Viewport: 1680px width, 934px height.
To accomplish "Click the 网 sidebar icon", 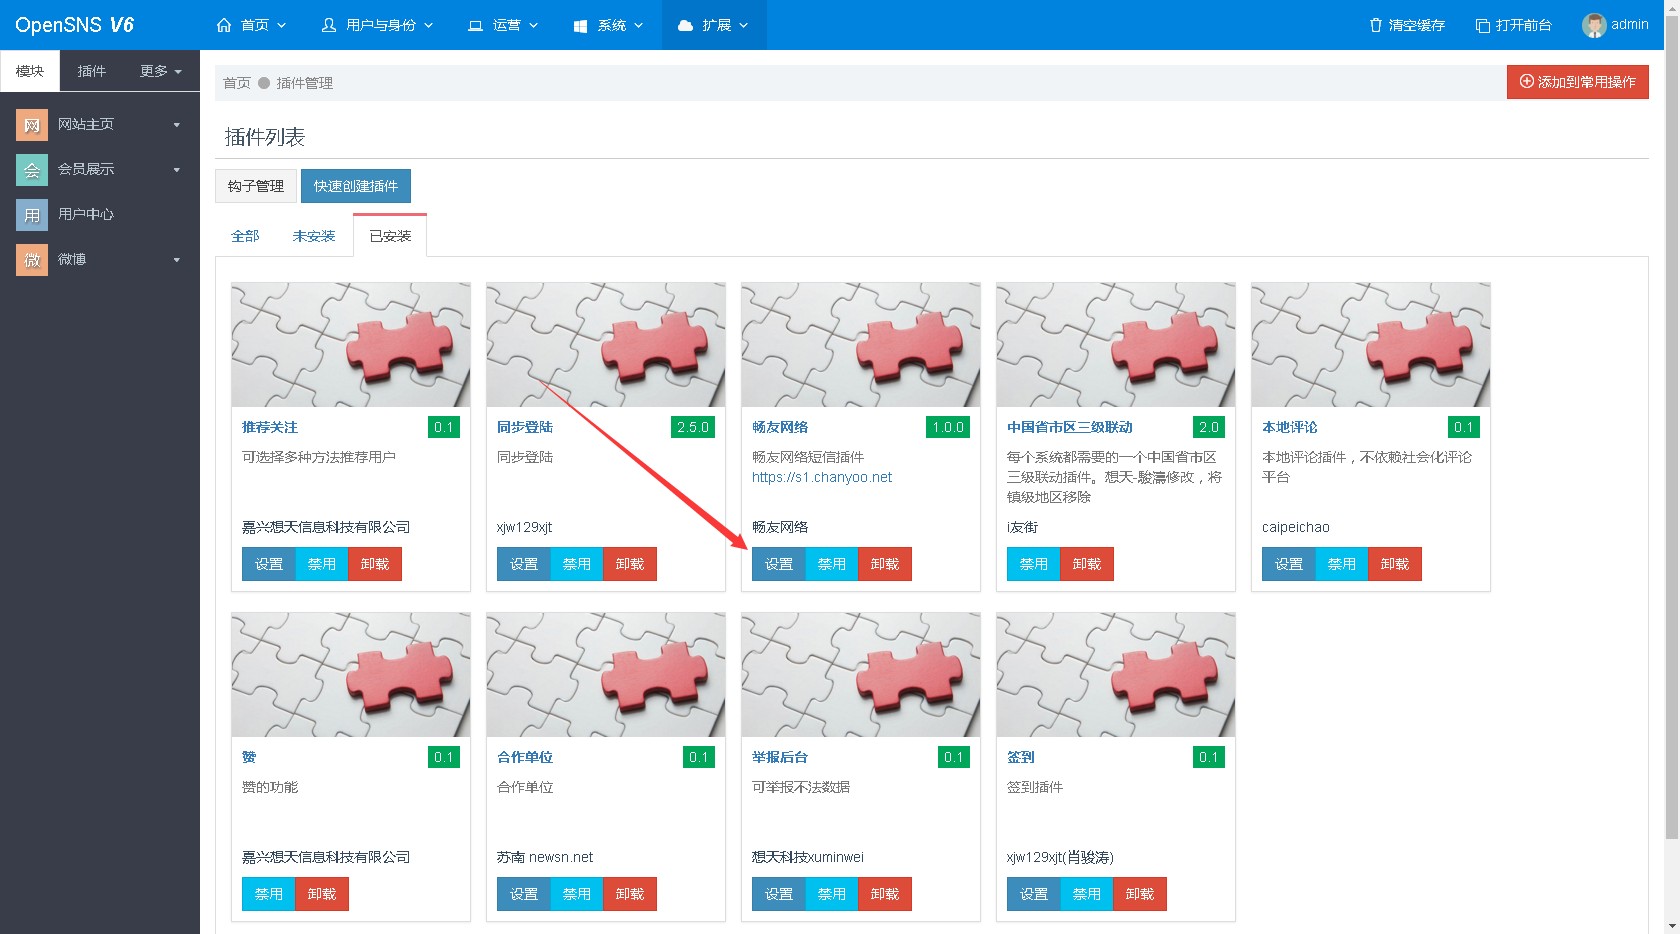I will coord(32,125).
